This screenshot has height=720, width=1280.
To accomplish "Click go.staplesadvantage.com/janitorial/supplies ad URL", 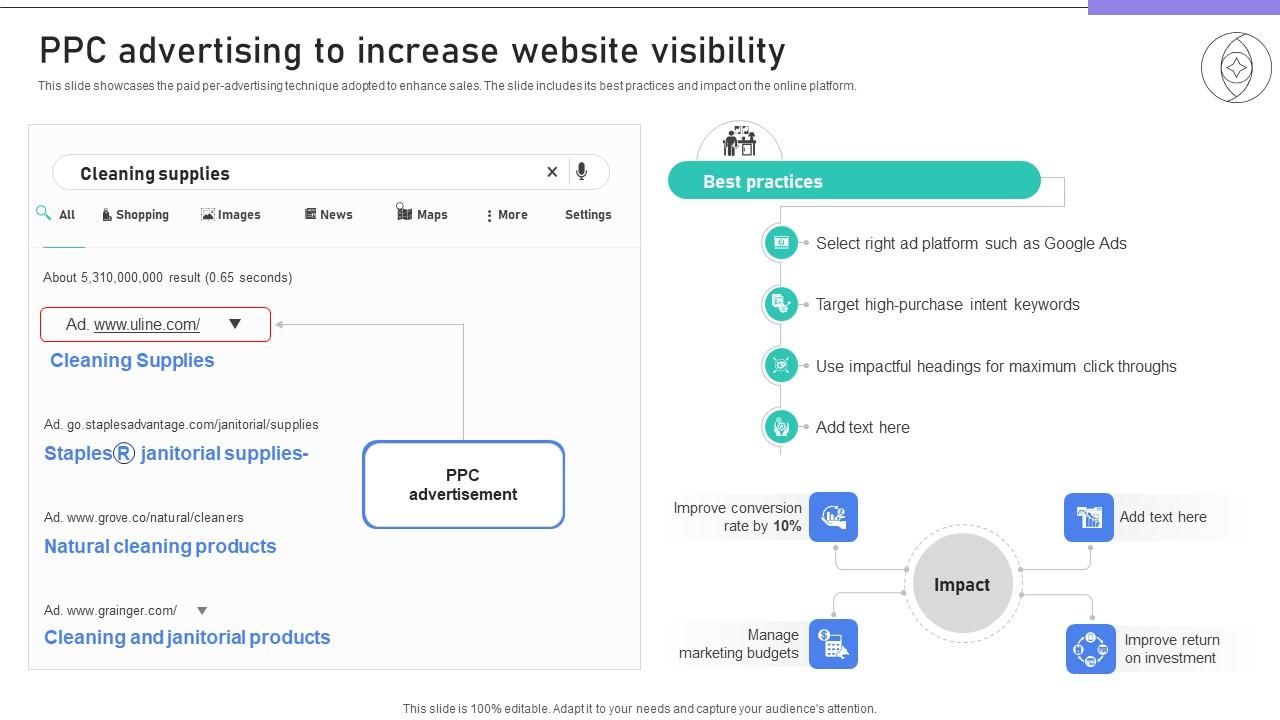I will (193, 425).
